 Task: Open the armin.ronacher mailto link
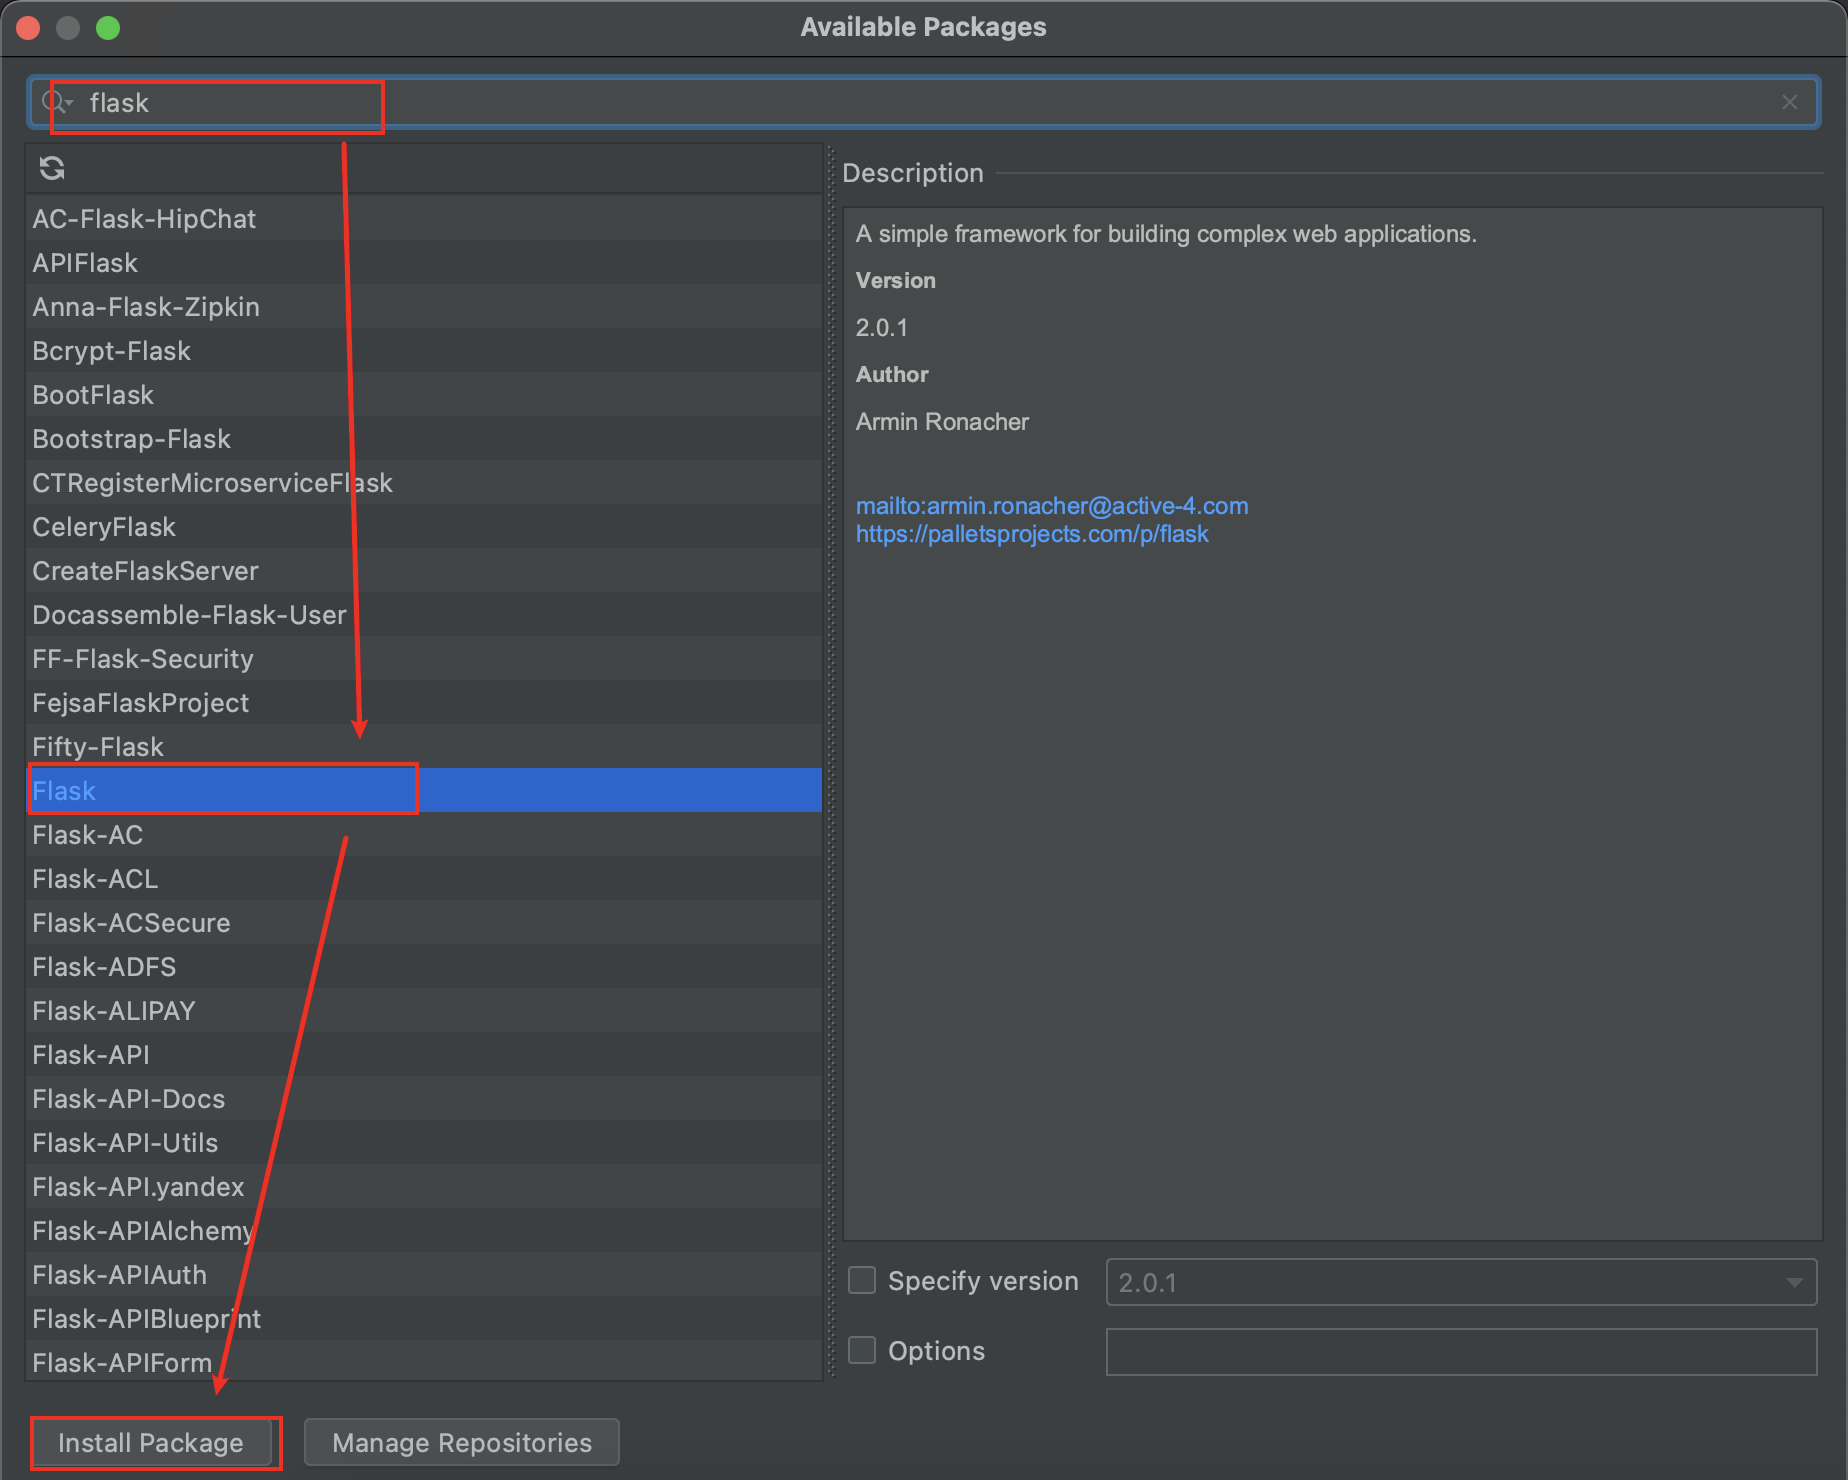tap(1052, 506)
